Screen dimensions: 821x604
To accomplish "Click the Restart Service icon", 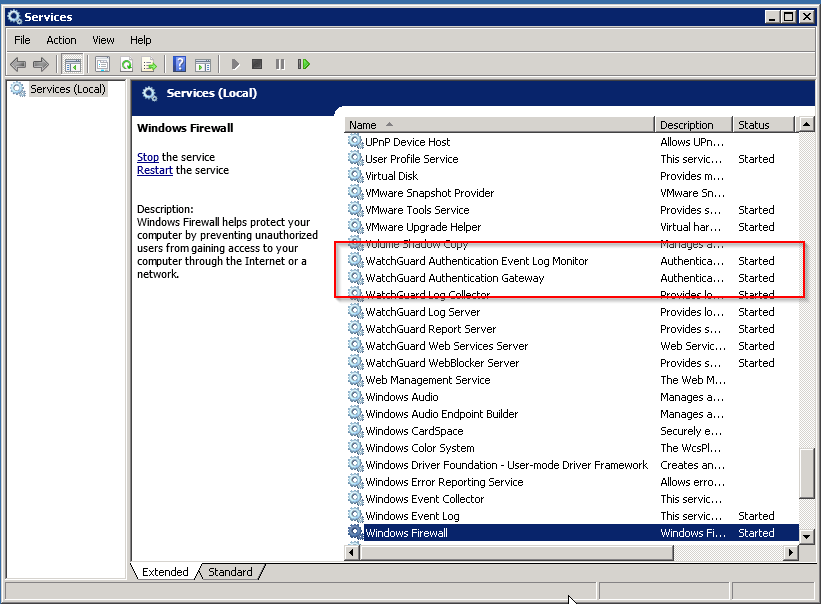I will pos(304,64).
